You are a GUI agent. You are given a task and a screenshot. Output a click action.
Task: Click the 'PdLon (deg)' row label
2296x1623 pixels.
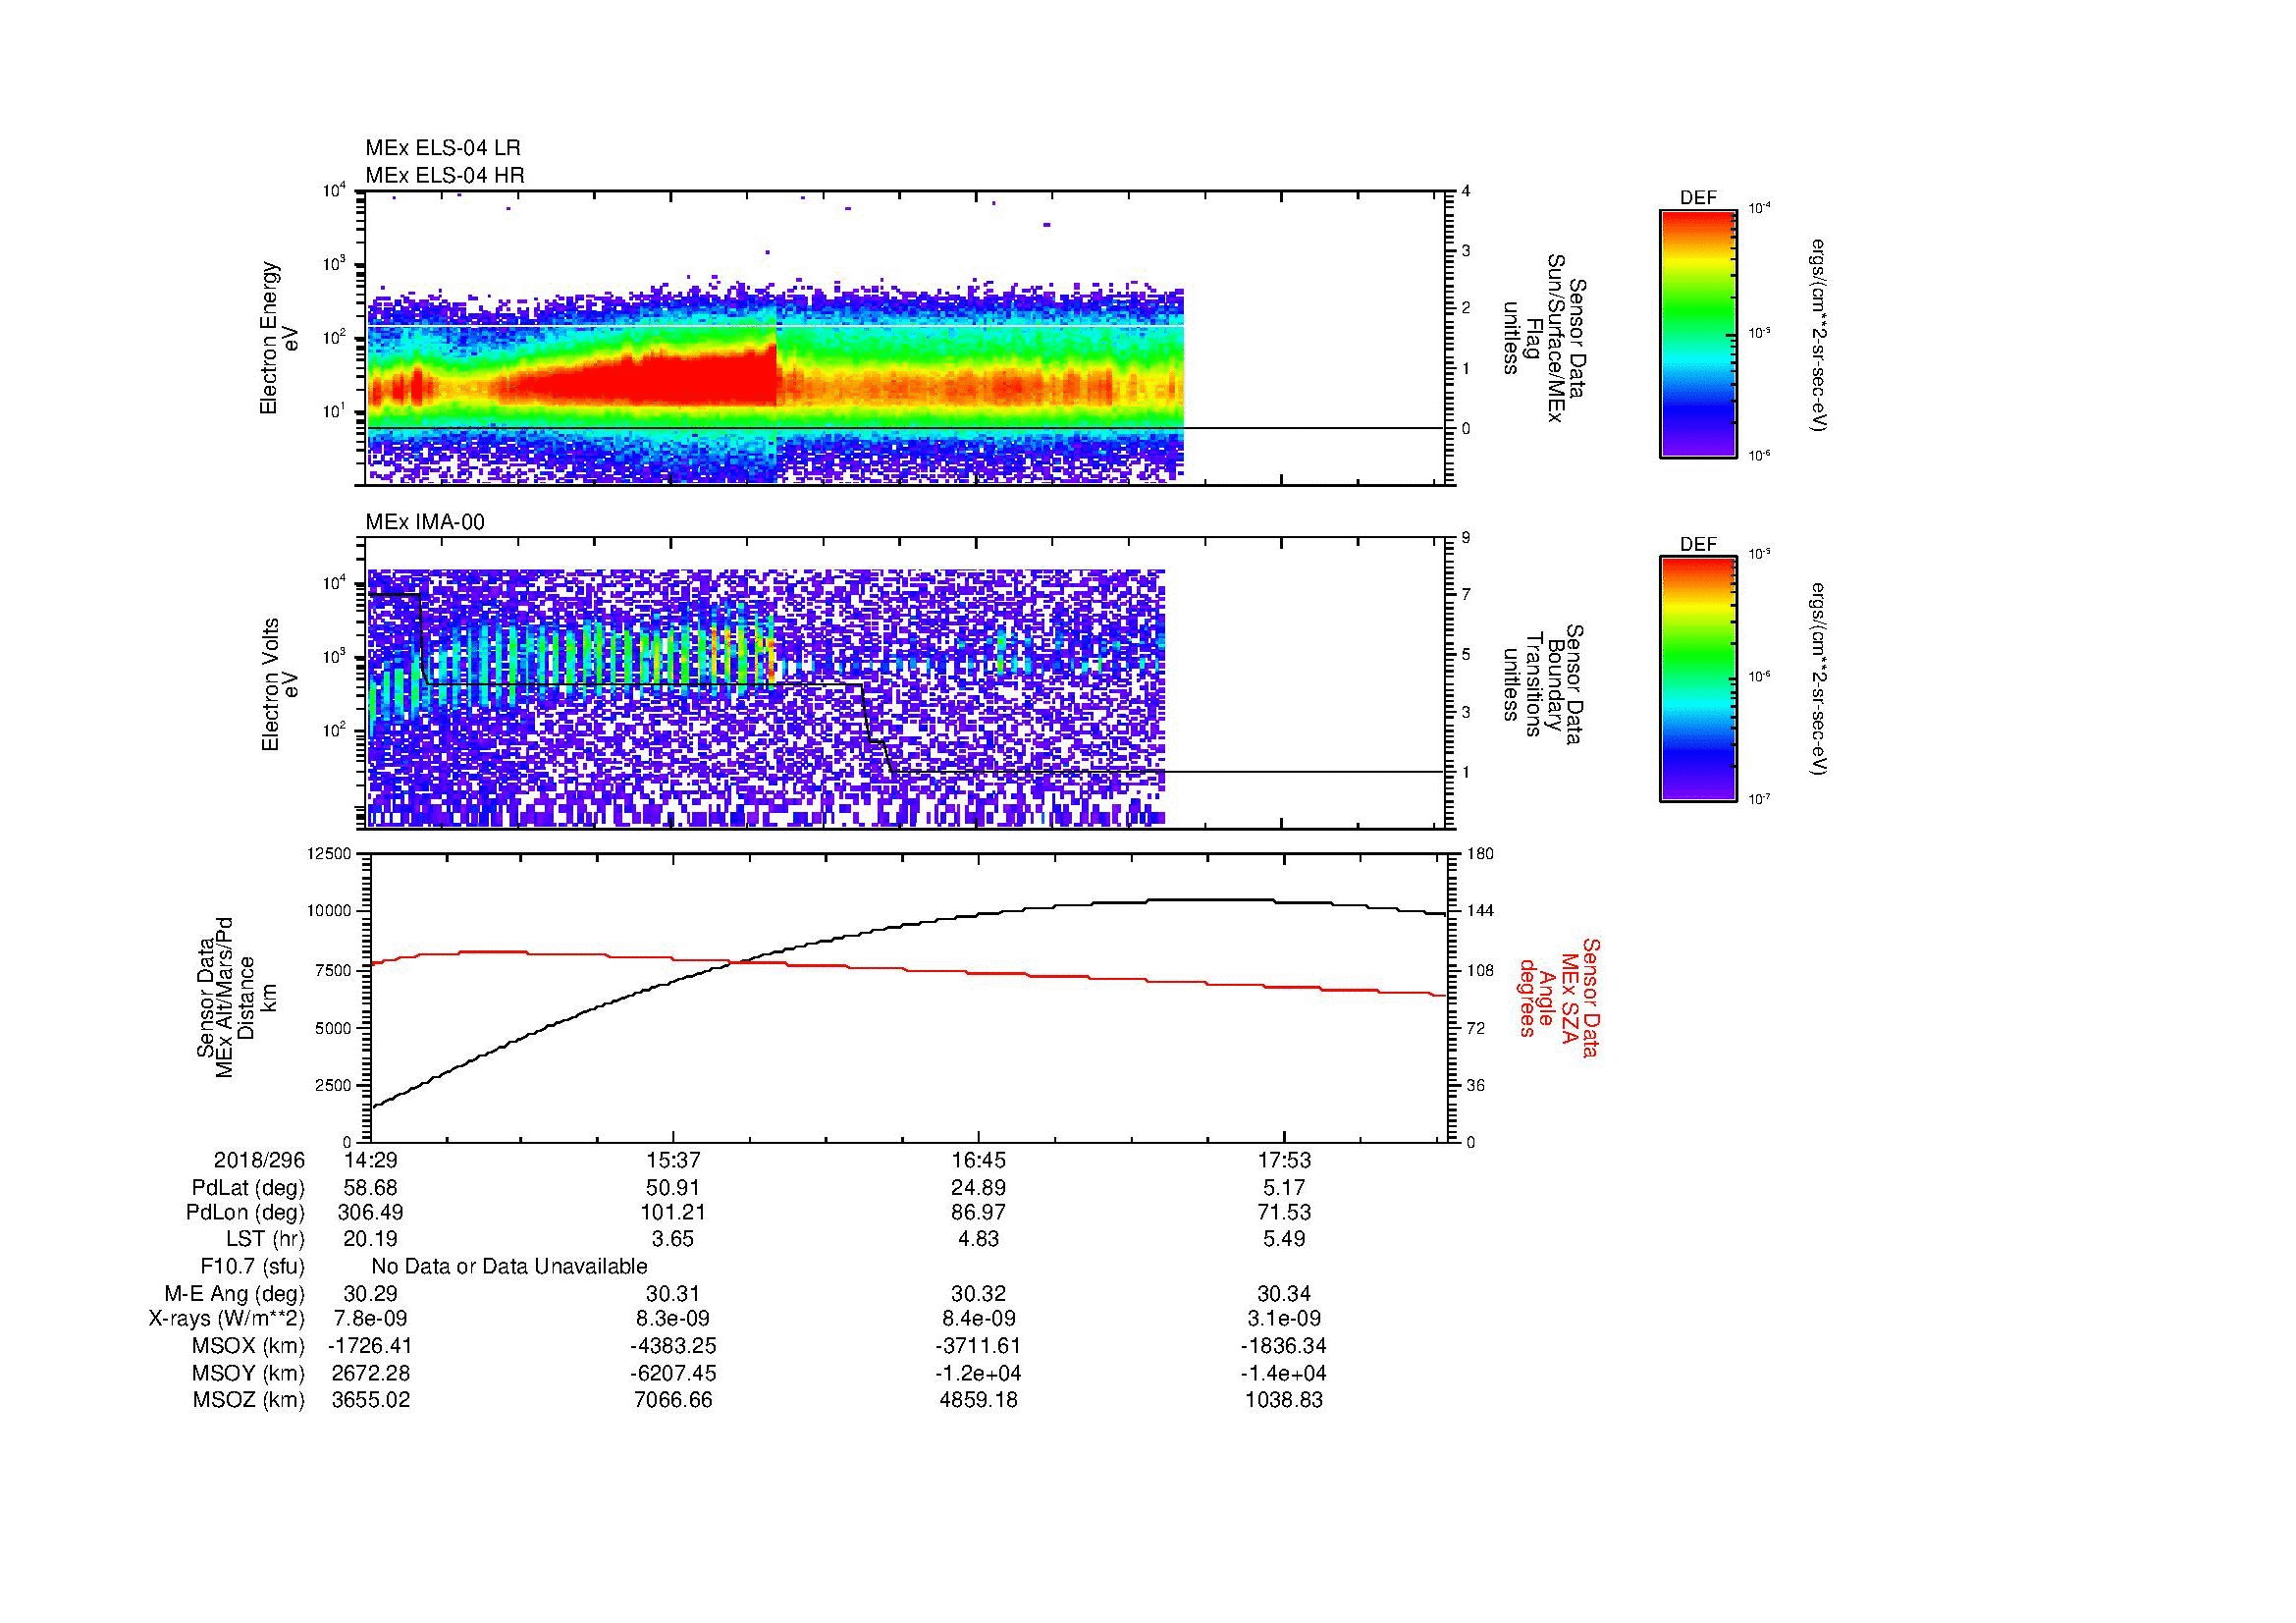coord(246,1212)
